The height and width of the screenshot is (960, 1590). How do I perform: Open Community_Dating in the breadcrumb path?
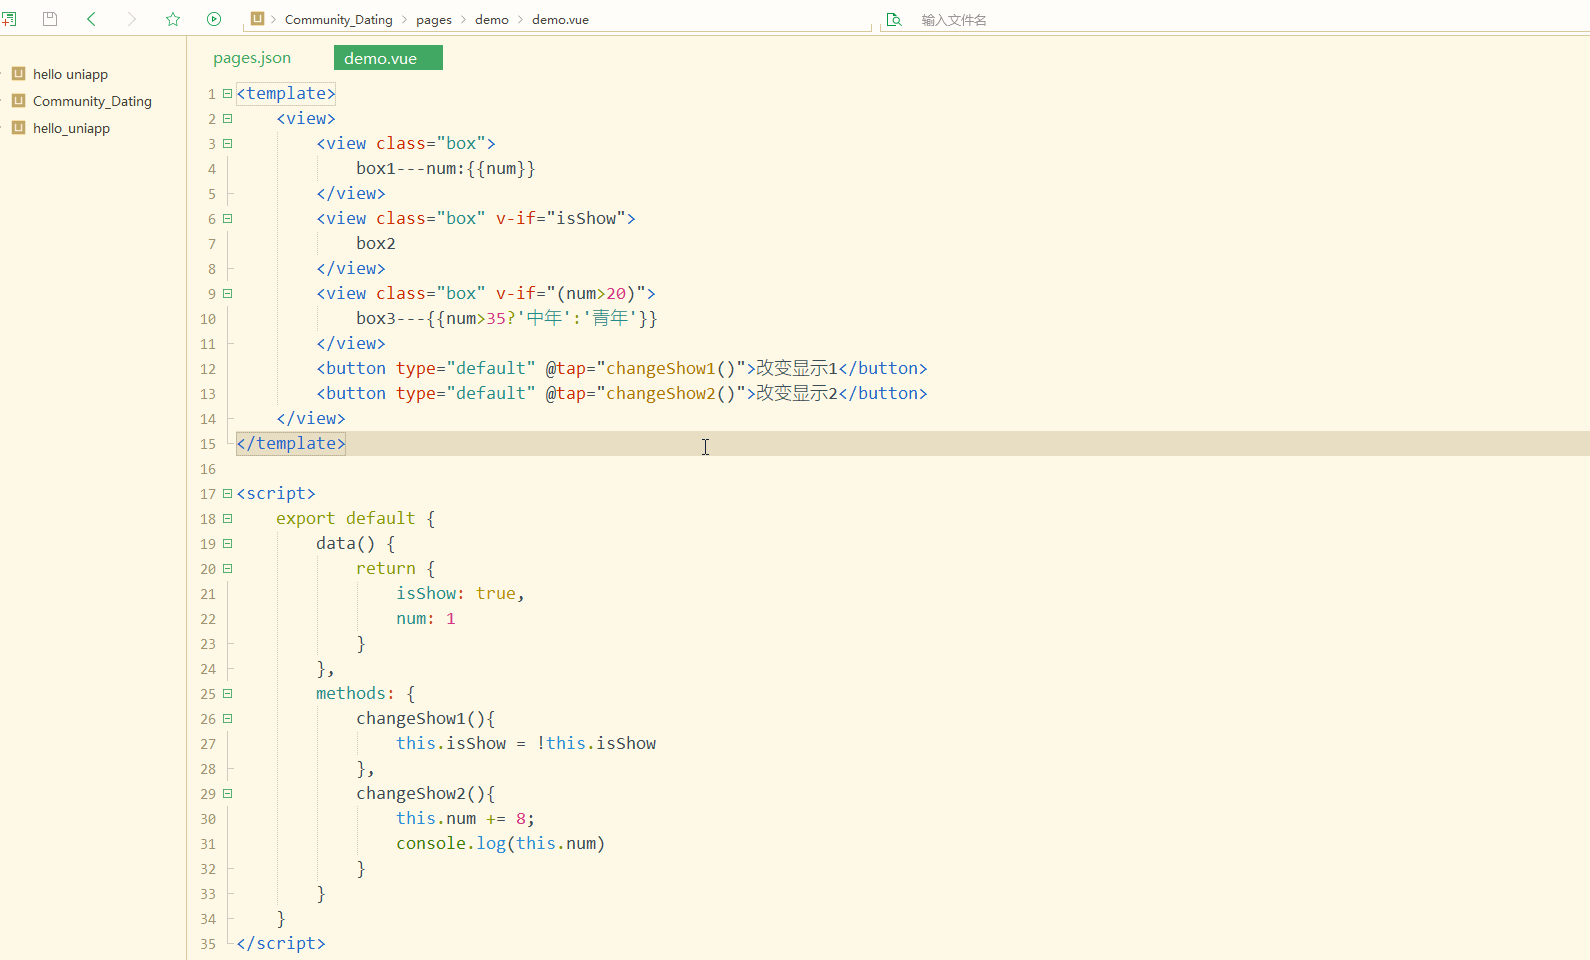point(338,20)
